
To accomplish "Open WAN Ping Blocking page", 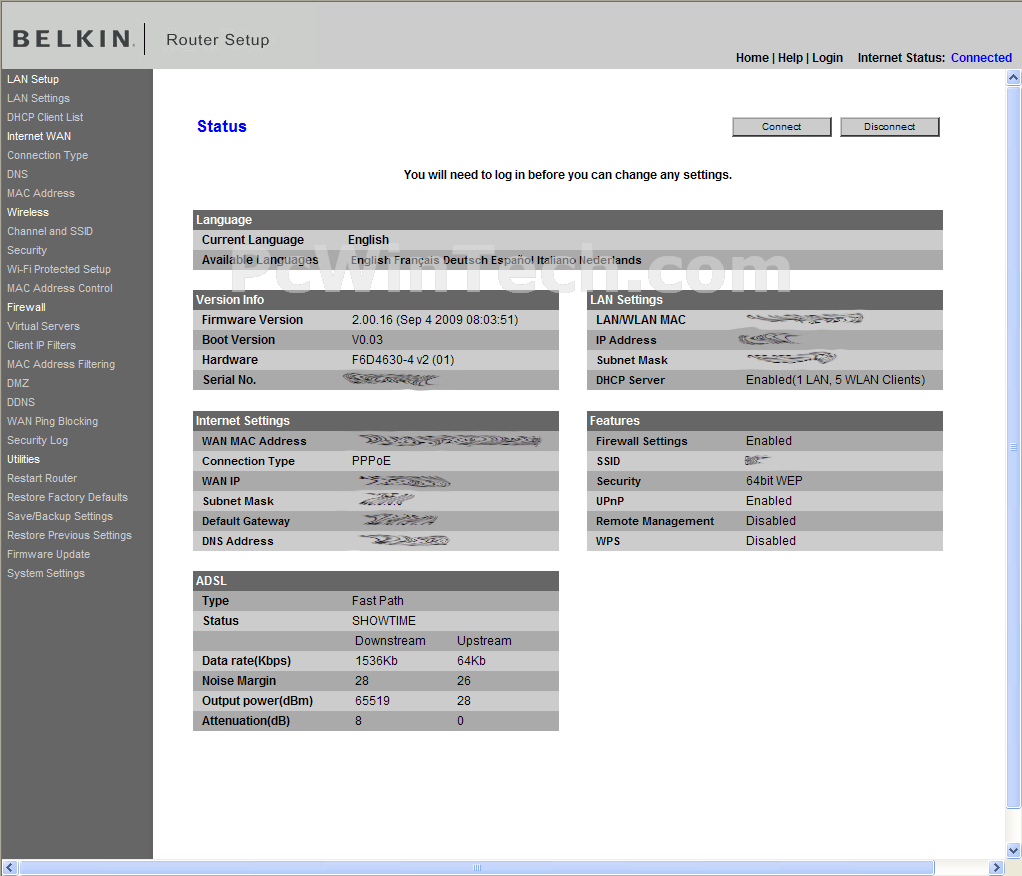I will [x=53, y=421].
